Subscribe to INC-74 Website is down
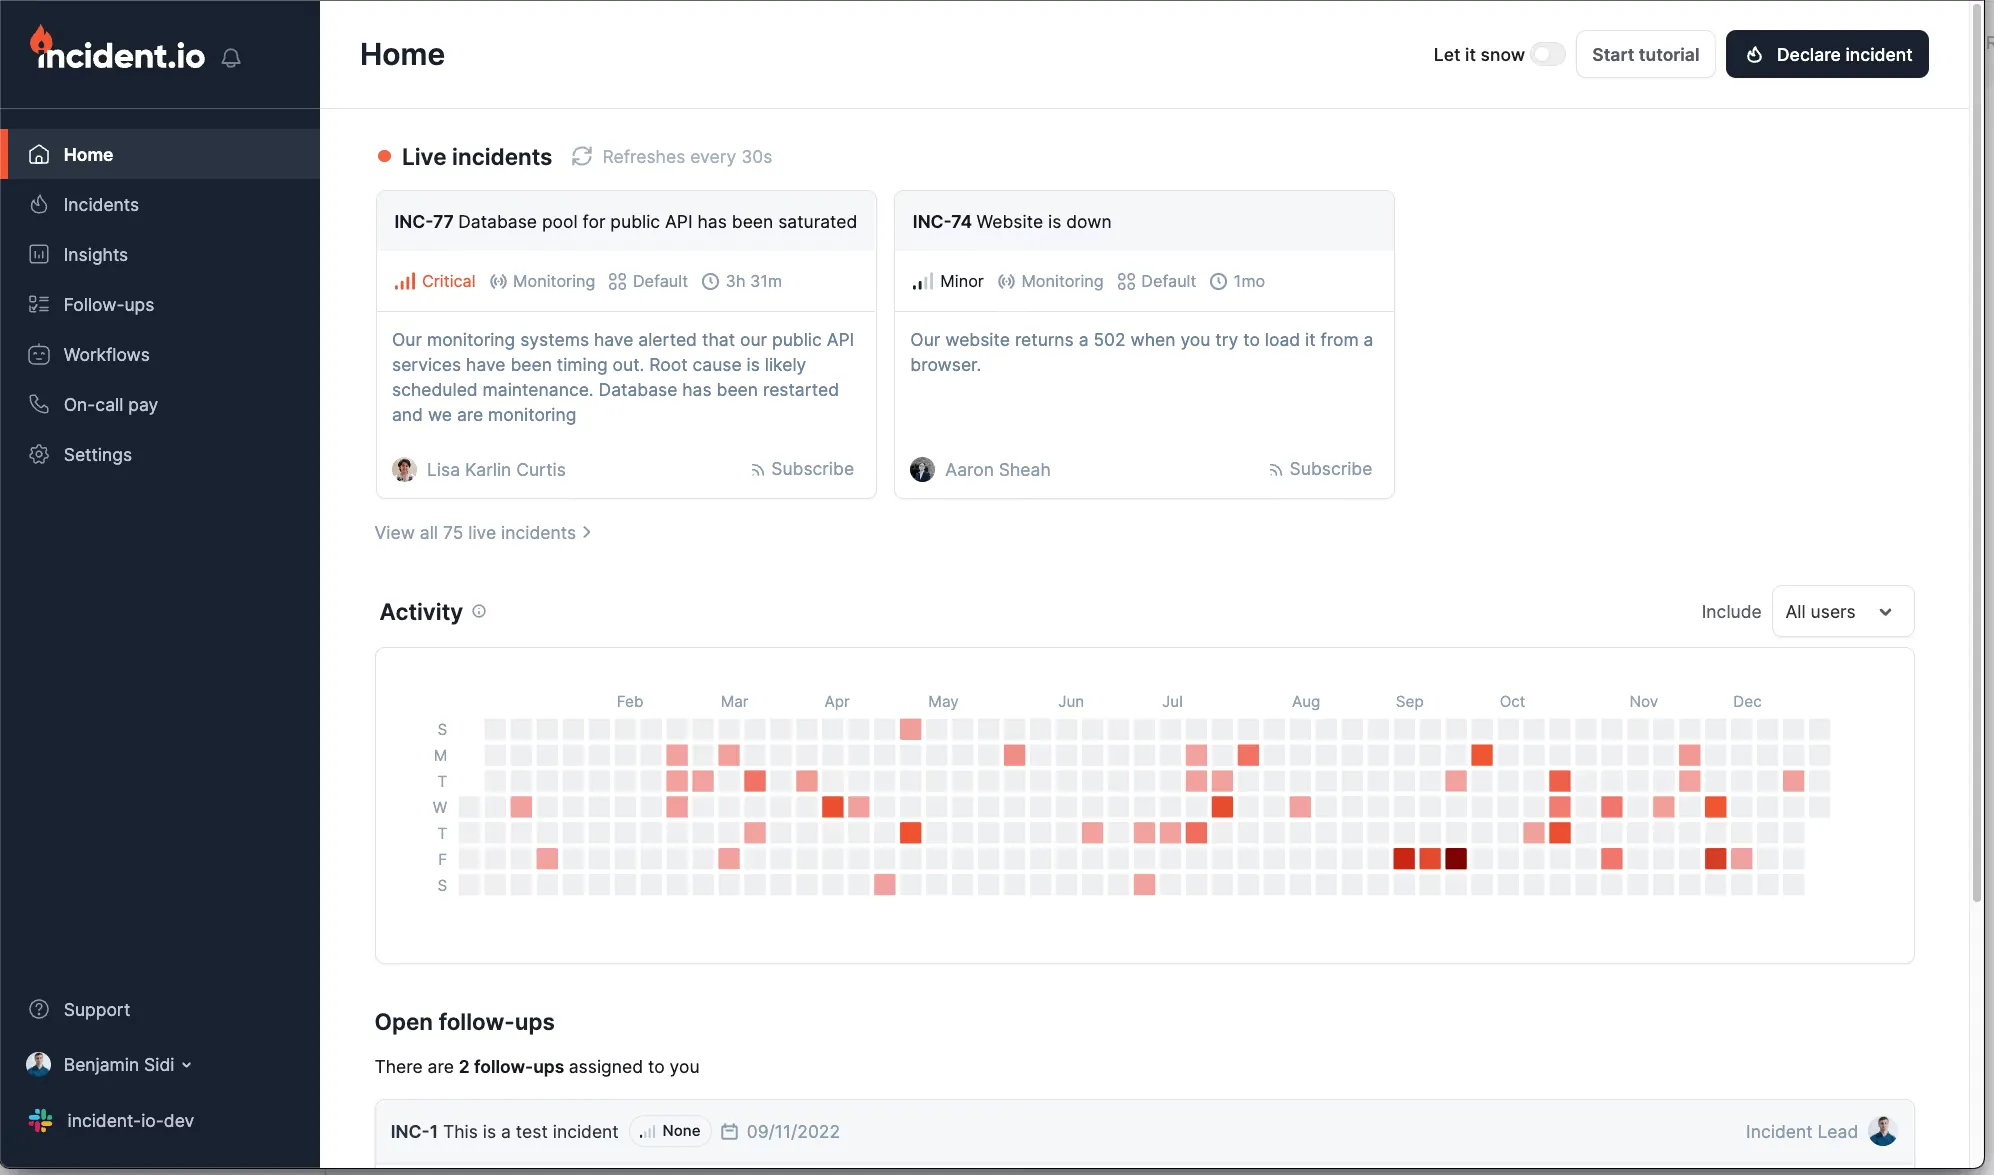Viewport: 1994px width, 1175px height. [1320, 469]
